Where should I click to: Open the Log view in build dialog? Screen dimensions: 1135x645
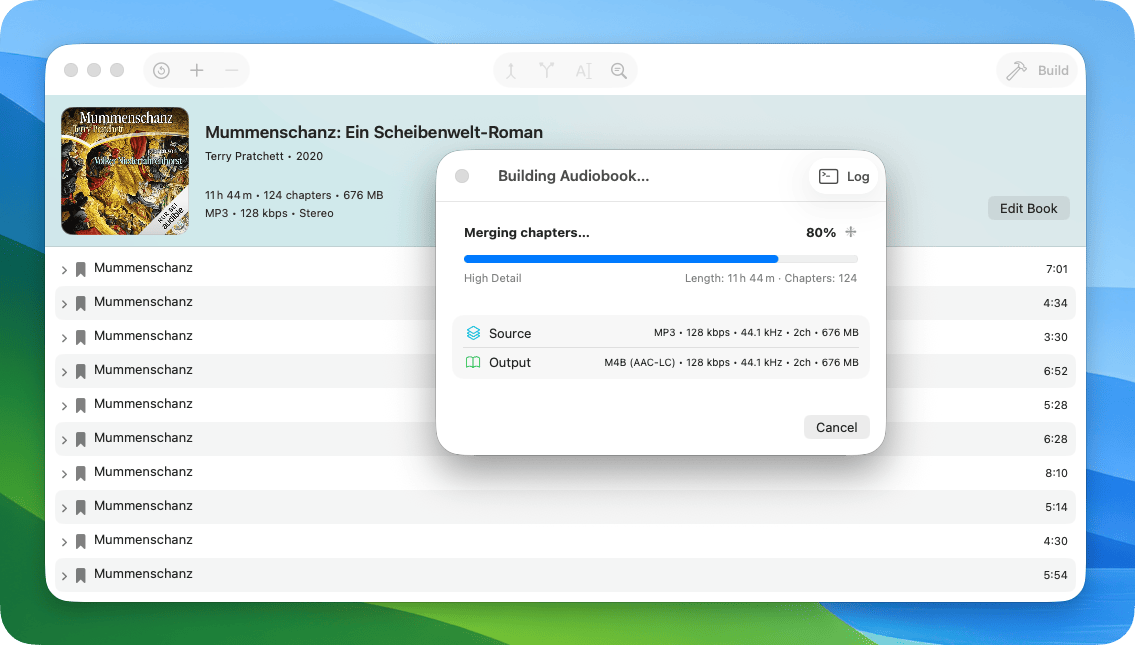point(844,177)
